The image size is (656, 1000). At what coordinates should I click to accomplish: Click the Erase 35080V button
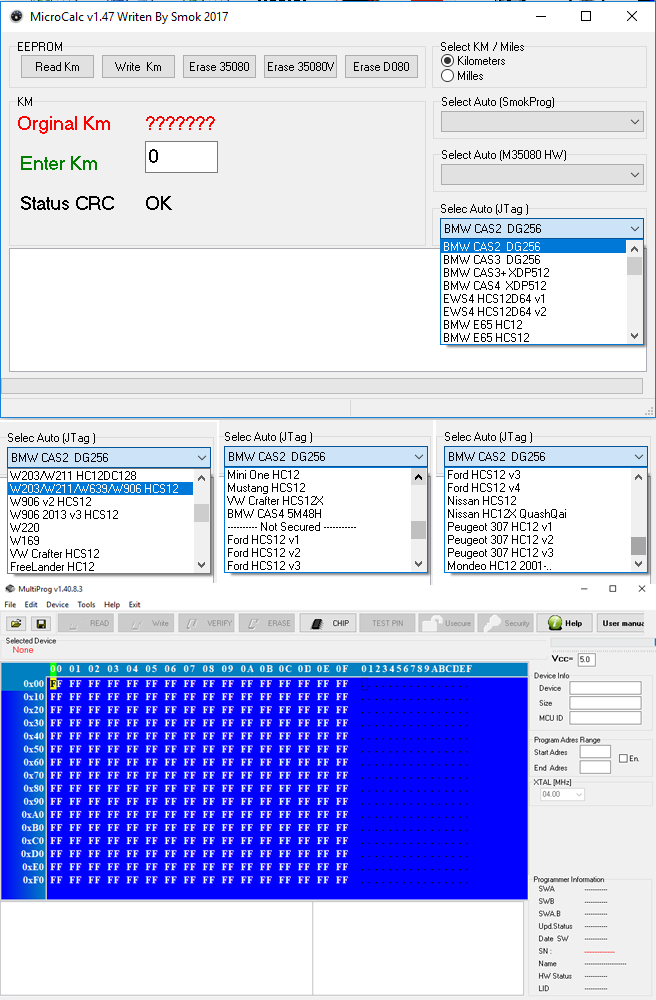pyautogui.click(x=300, y=67)
